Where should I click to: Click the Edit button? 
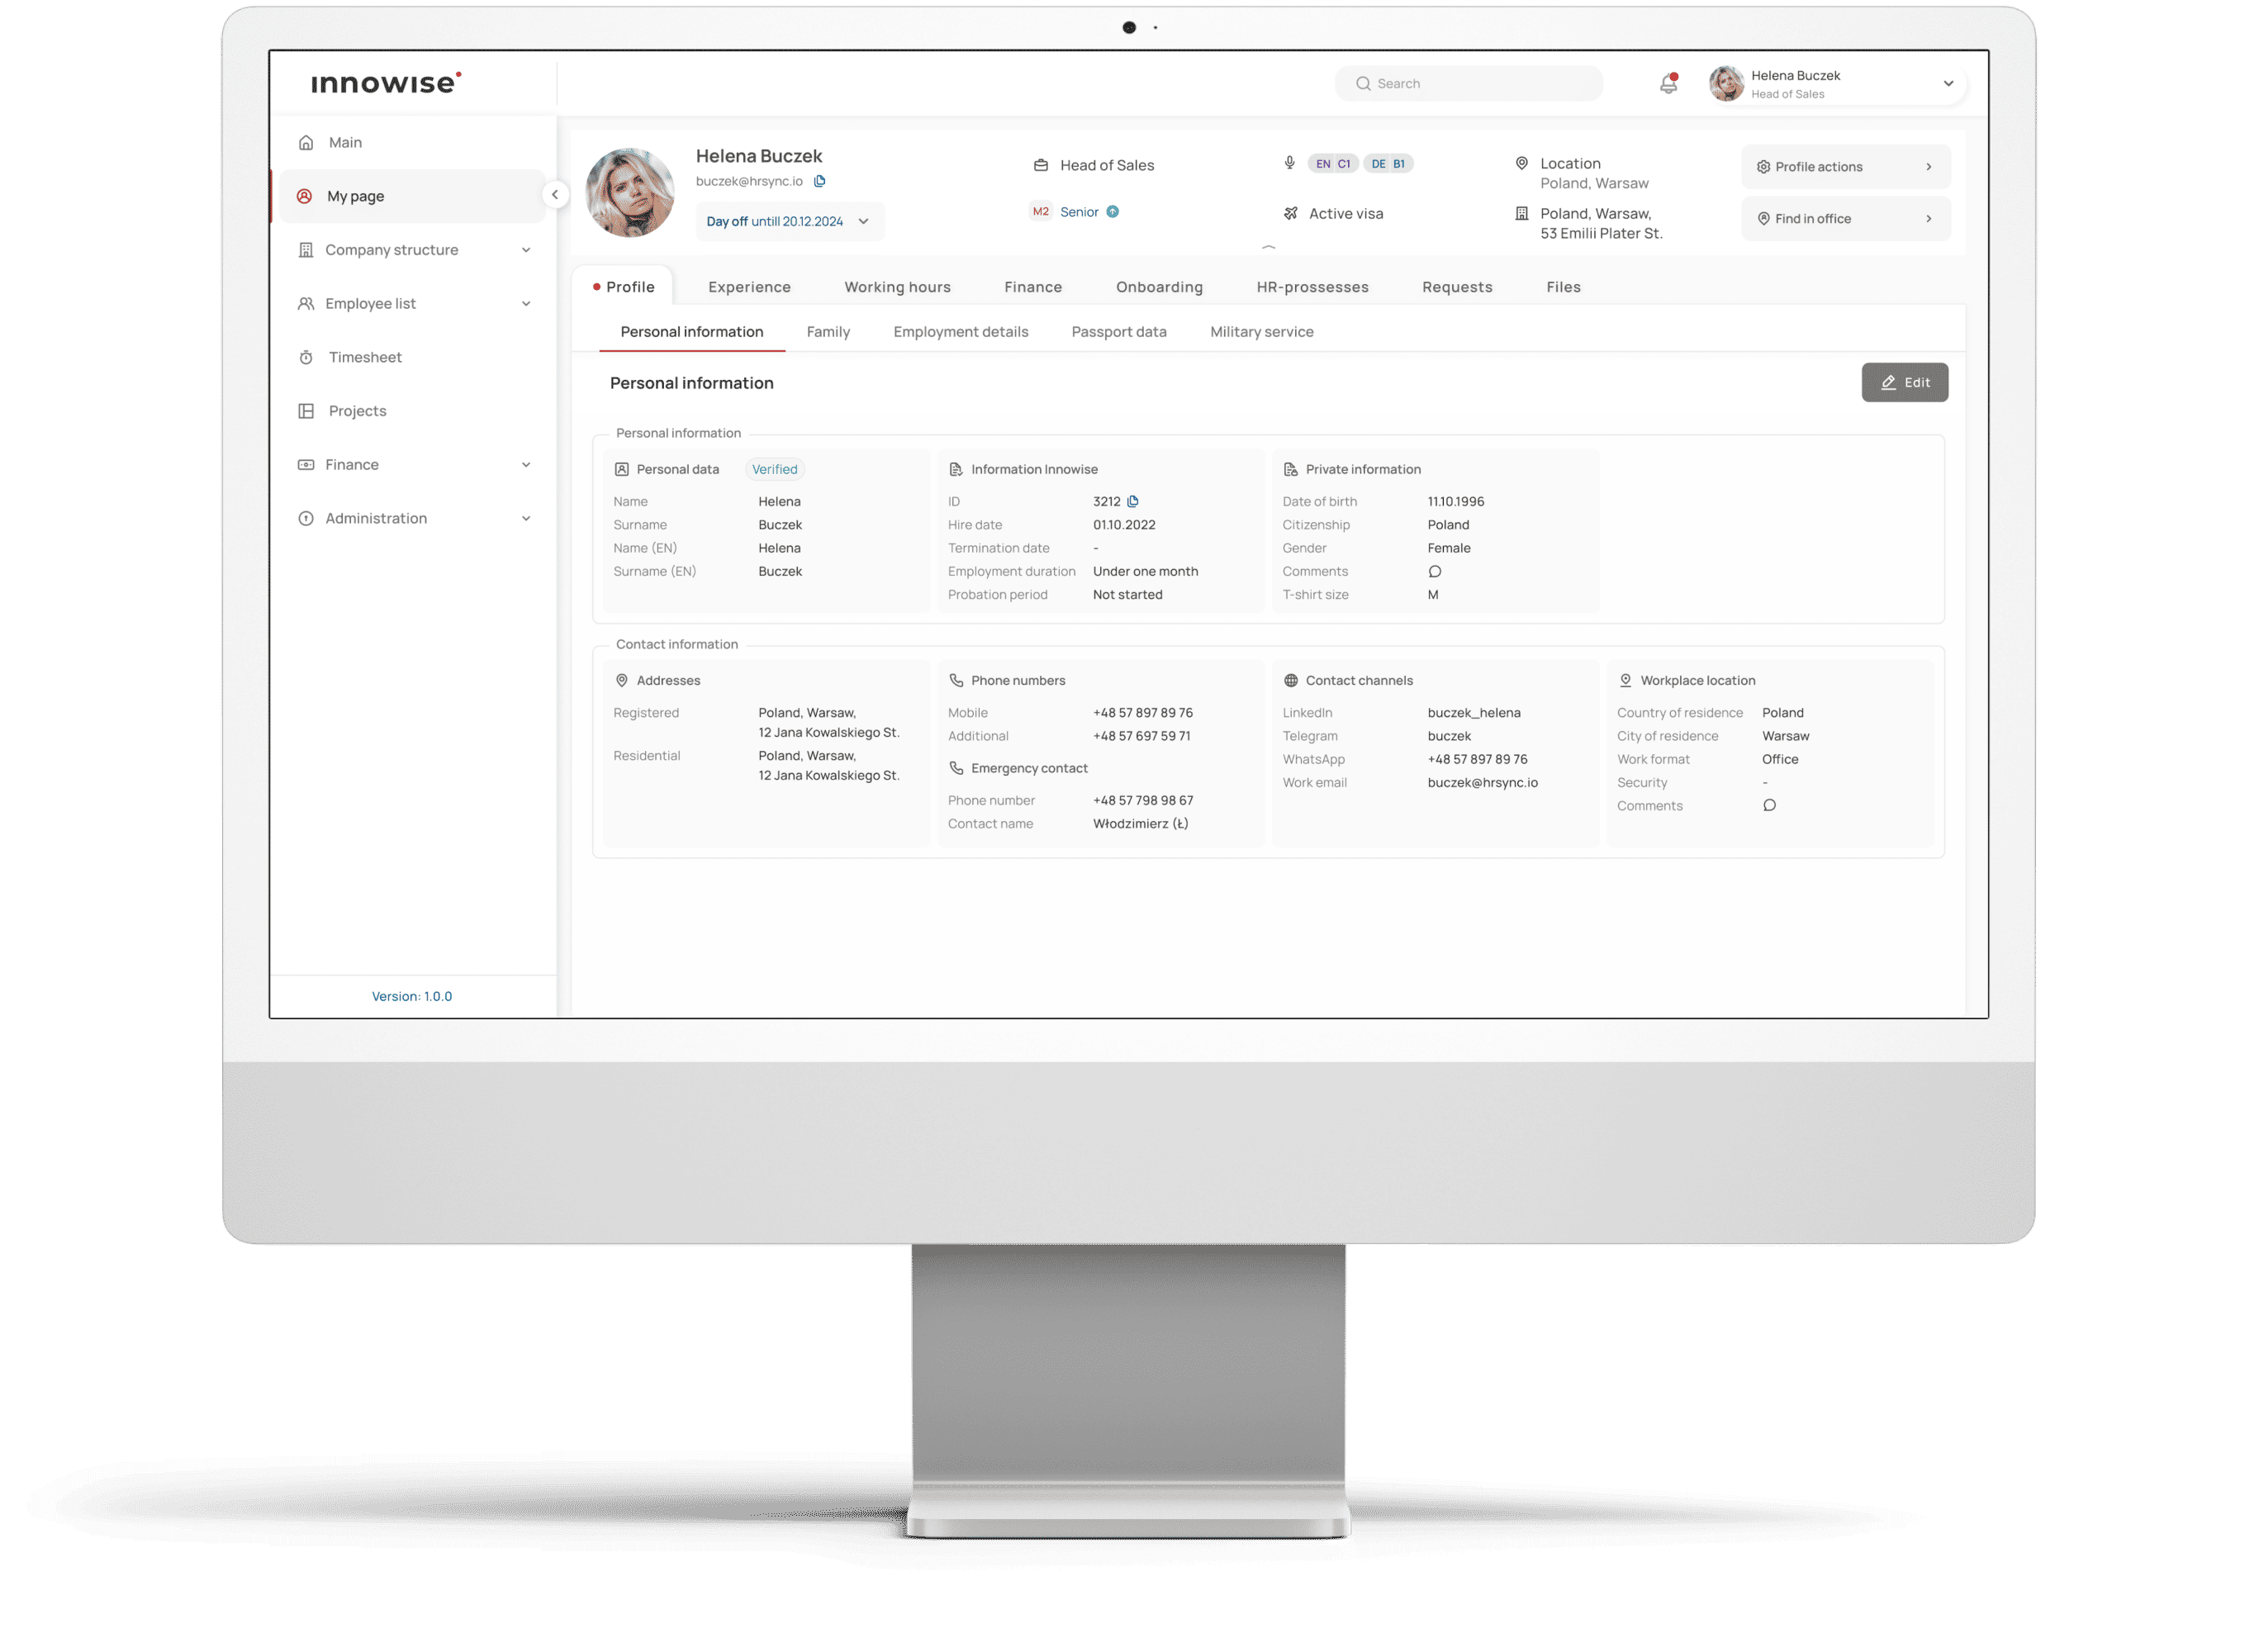[1904, 382]
